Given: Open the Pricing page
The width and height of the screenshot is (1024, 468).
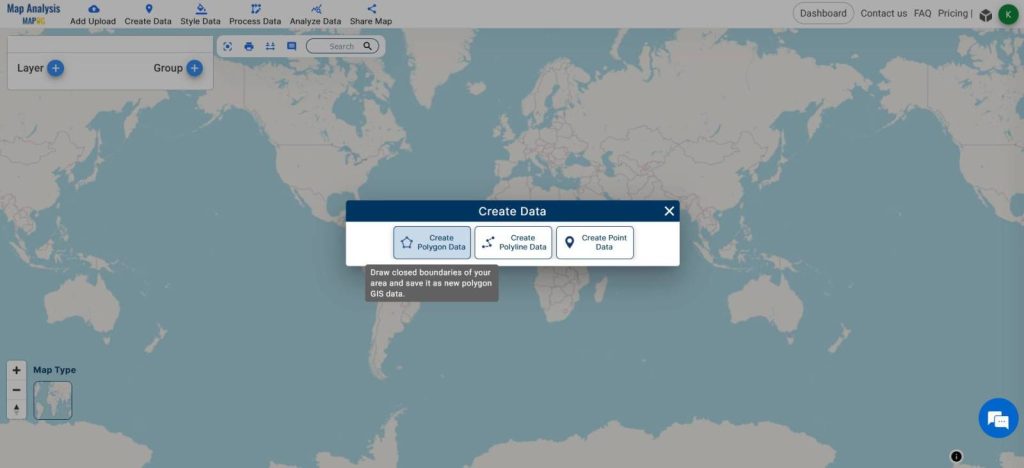Looking at the screenshot, I should click(x=953, y=13).
